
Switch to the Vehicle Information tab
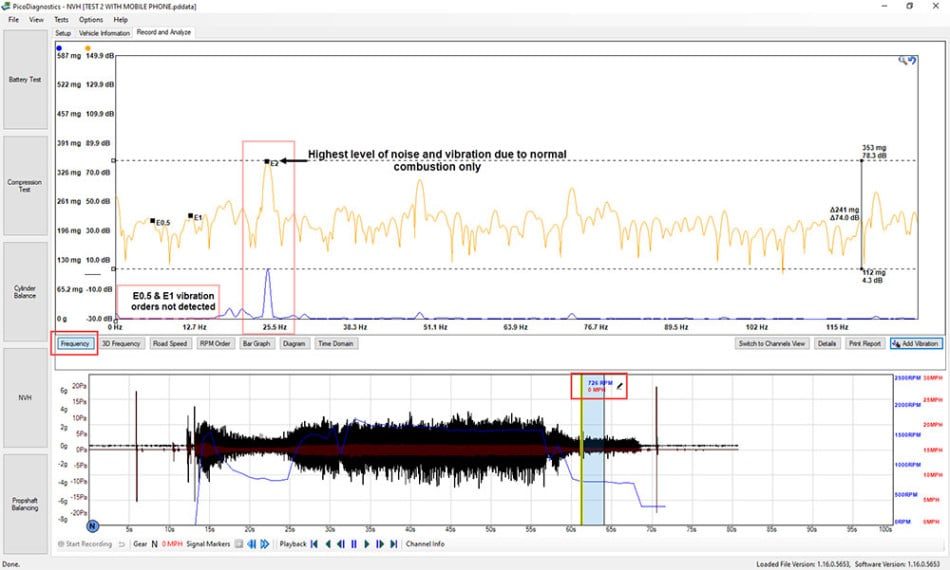coord(104,33)
